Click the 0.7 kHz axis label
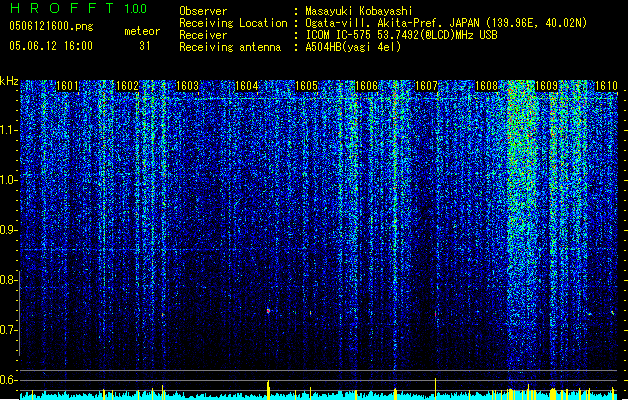The image size is (629, 400). [x=8, y=330]
